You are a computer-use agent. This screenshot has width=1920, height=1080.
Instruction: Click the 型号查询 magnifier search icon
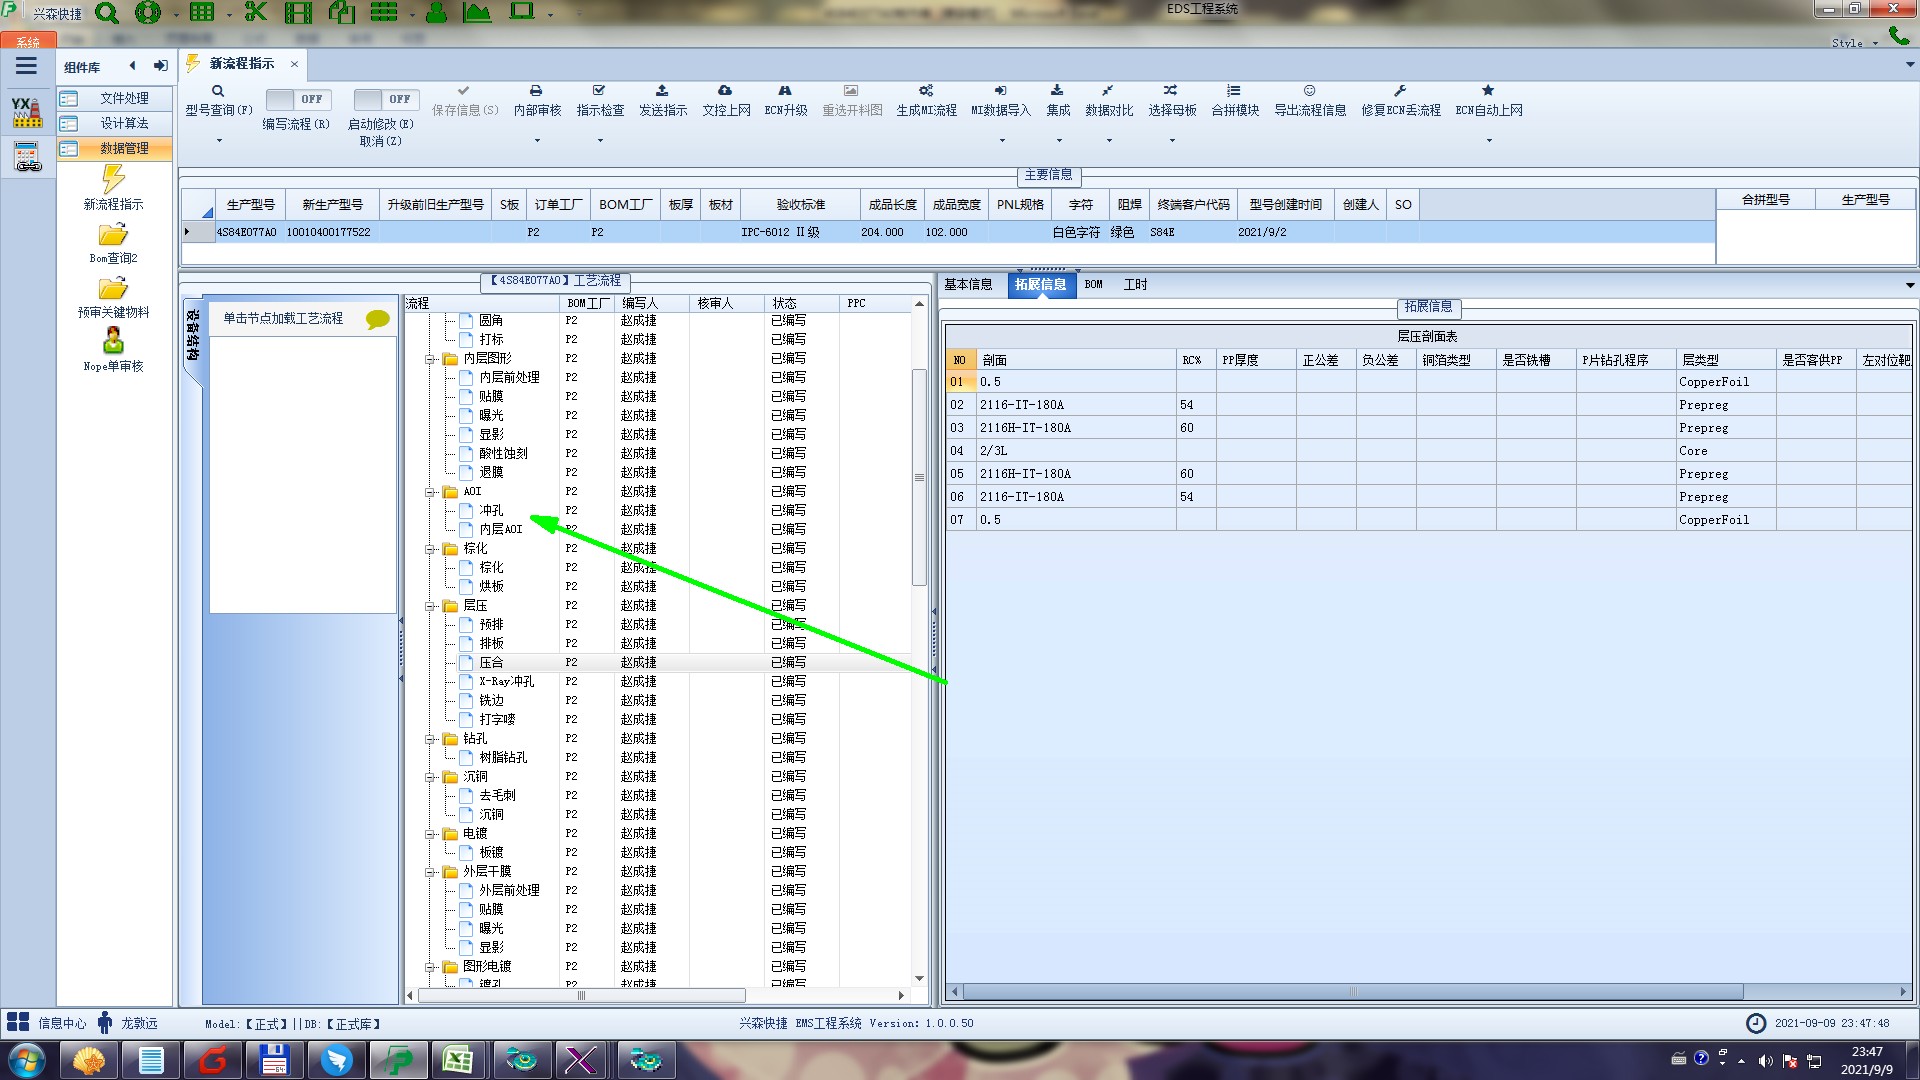coord(218,91)
